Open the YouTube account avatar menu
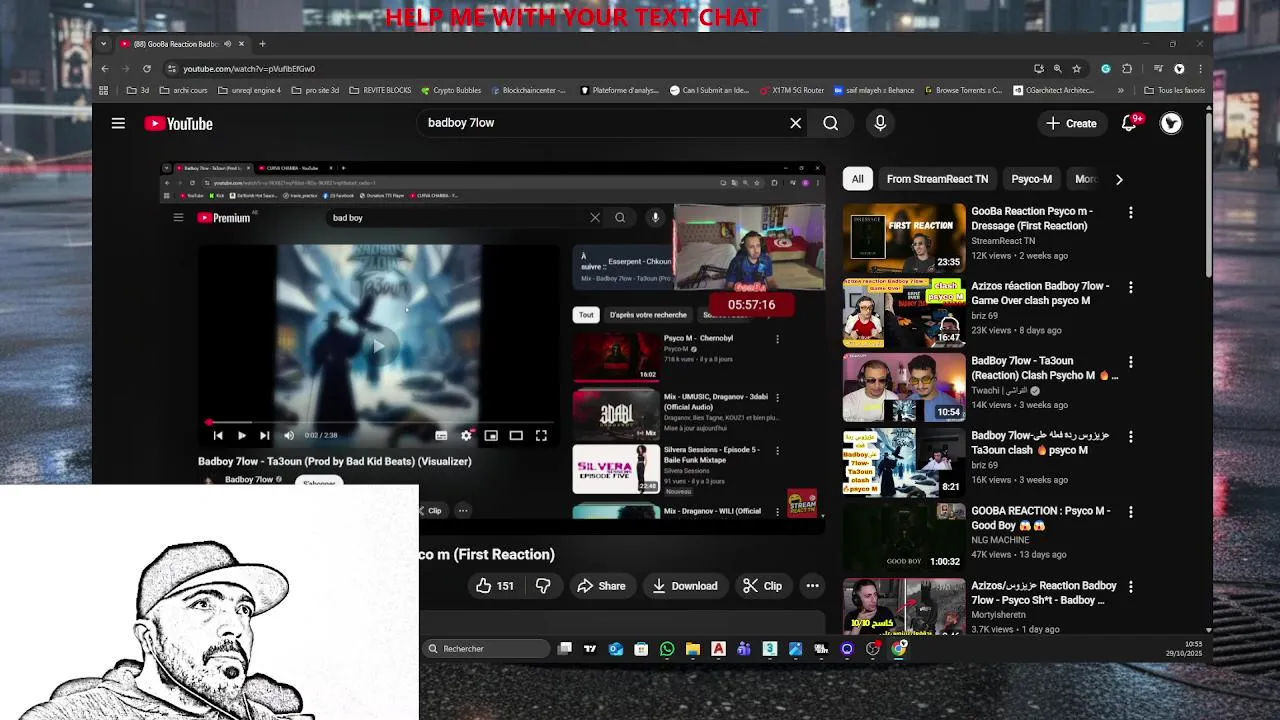1280x720 pixels. pos(1171,123)
